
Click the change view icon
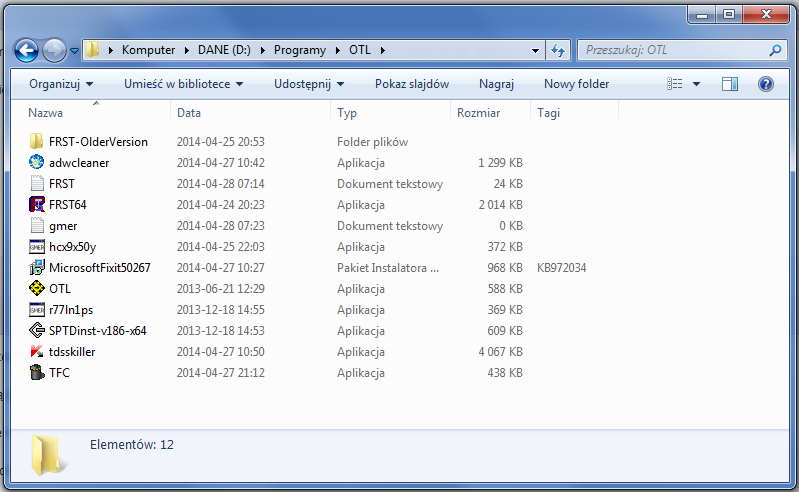(x=675, y=84)
